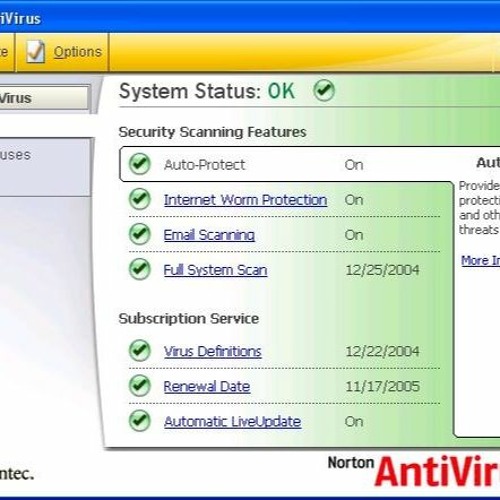This screenshot has height=500, width=500.
Task: Click the Security Scanning Features heading
Action: [x=213, y=132]
